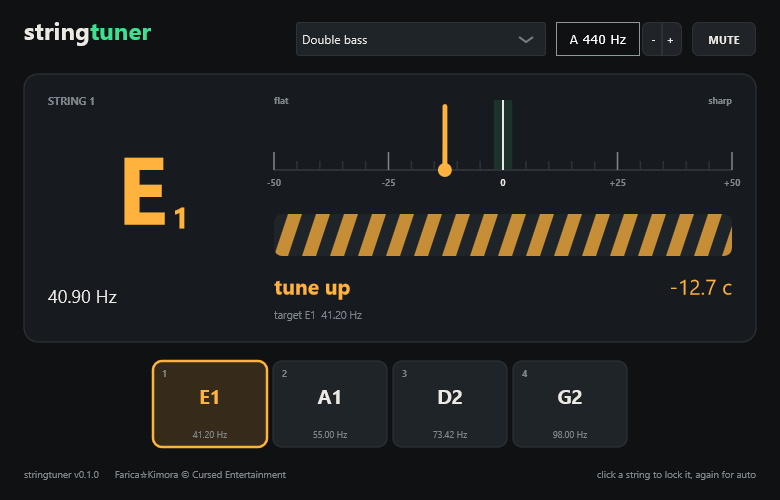780x500 pixels.
Task: Click the 'click a string to lock it' hint
Action: pyautogui.click(x=676, y=475)
